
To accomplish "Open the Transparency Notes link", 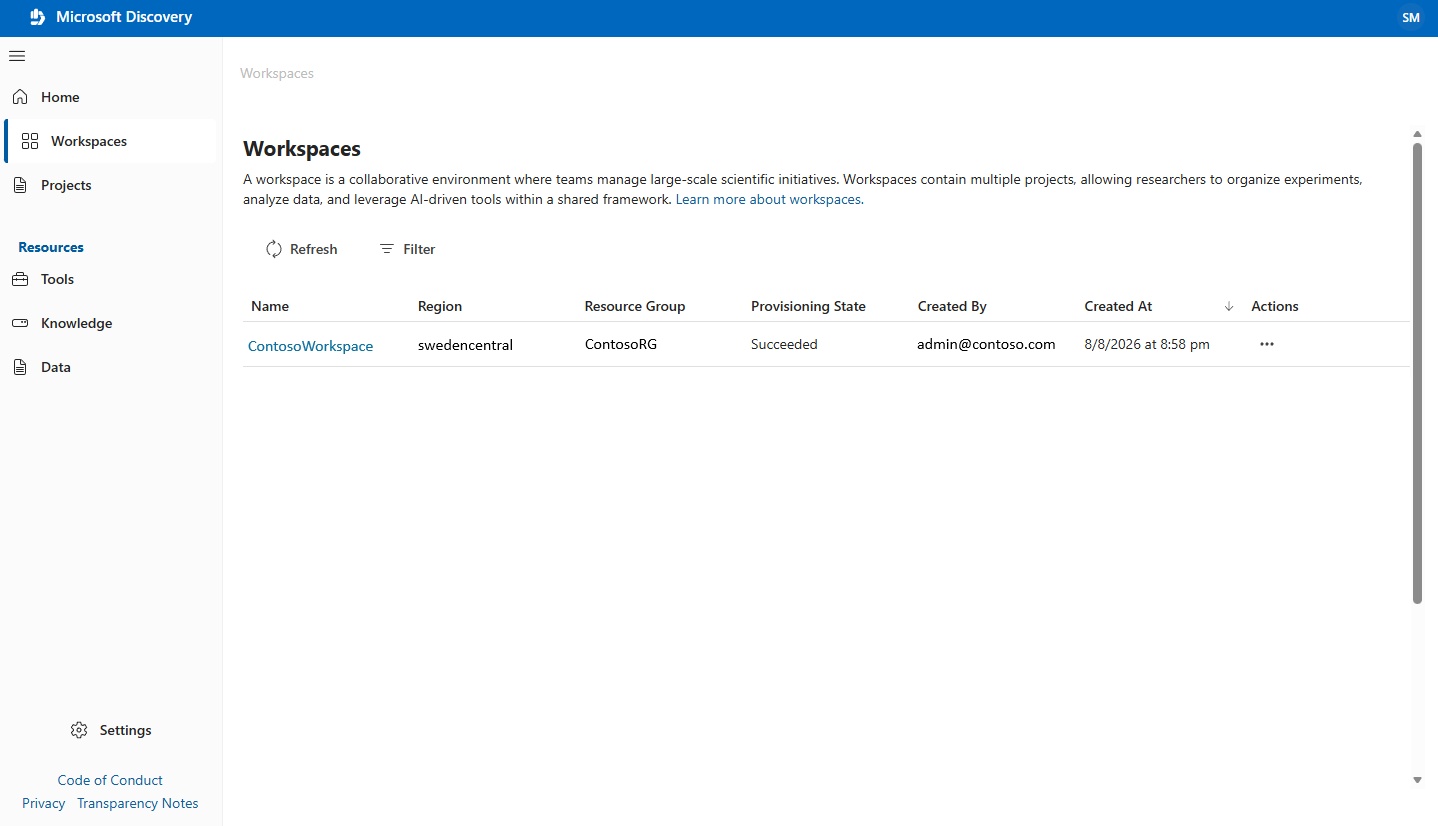I will tap(138, 803).
